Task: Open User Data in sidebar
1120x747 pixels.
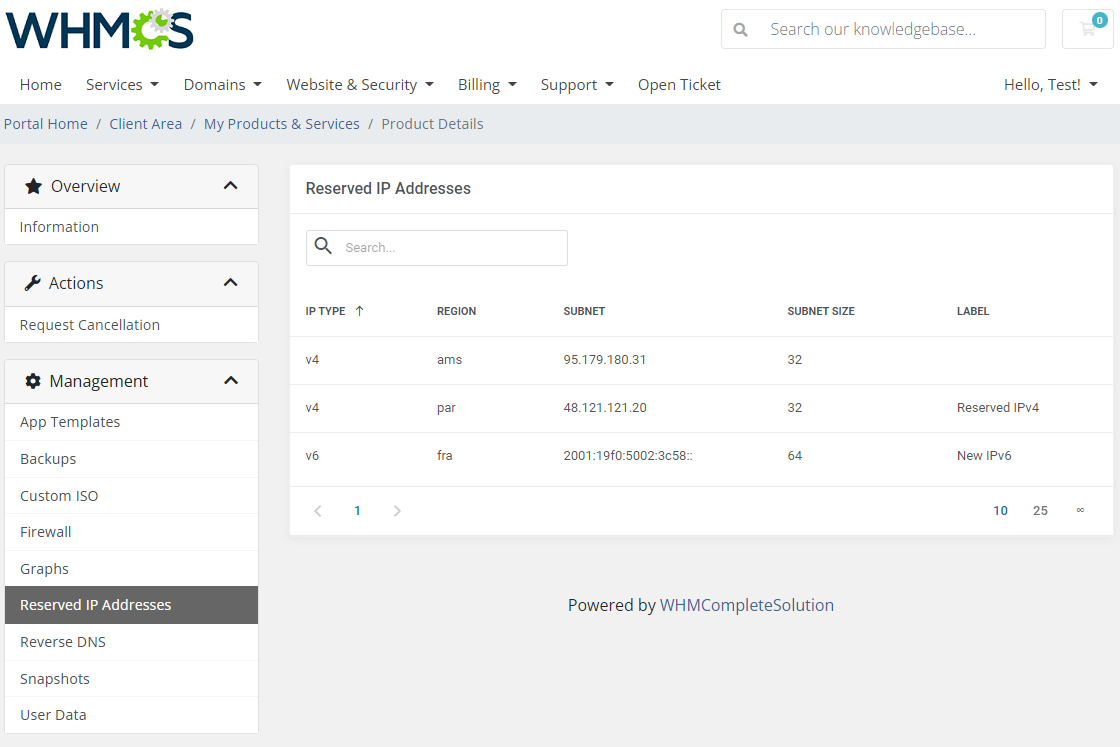Action: 131,715
